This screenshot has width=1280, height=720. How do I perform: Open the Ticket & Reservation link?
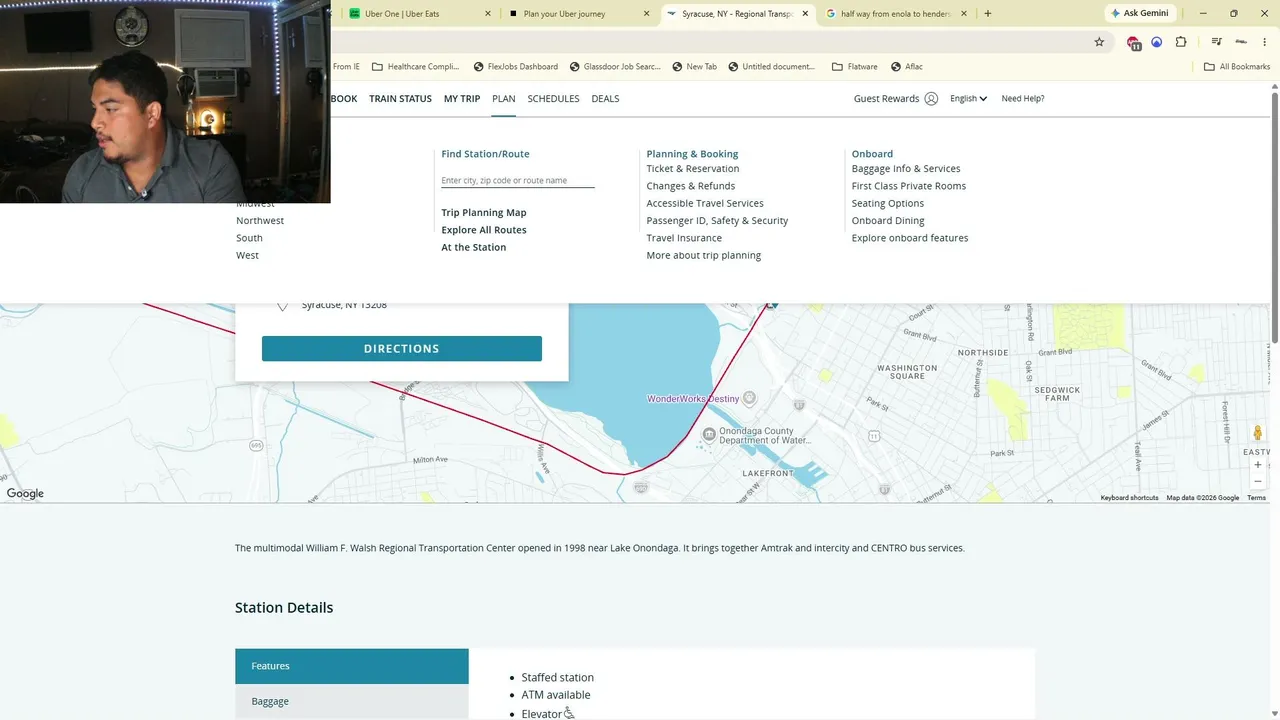(x=693, y=169)
